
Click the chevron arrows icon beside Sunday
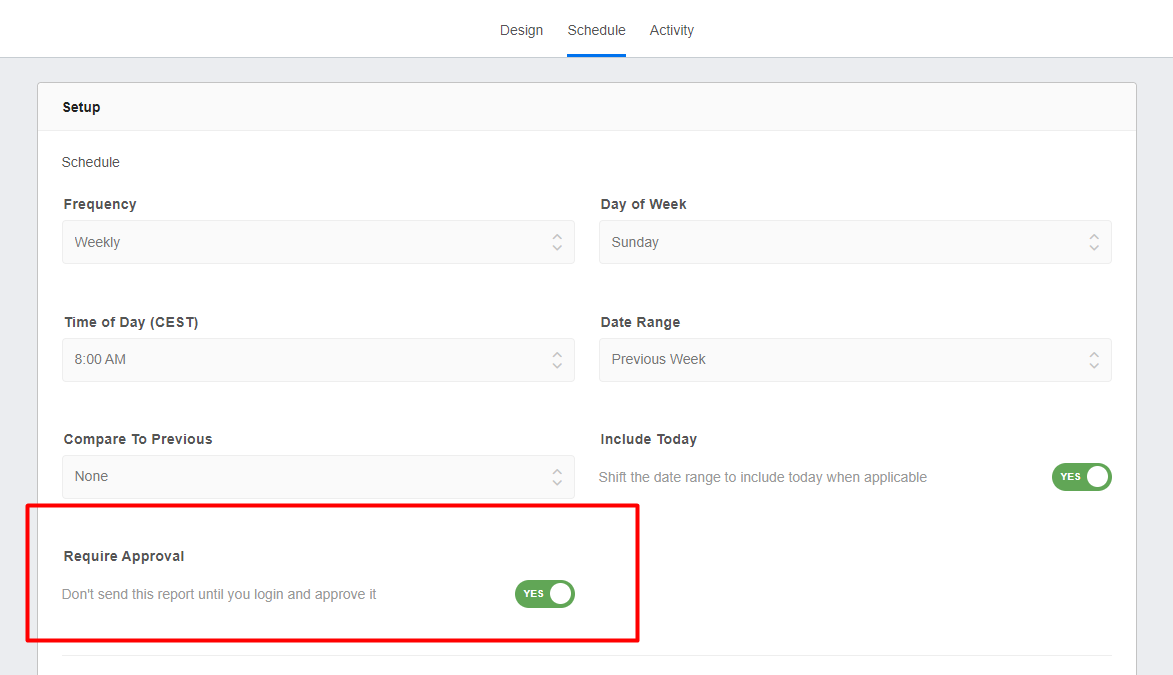(x=1094, y=242)
